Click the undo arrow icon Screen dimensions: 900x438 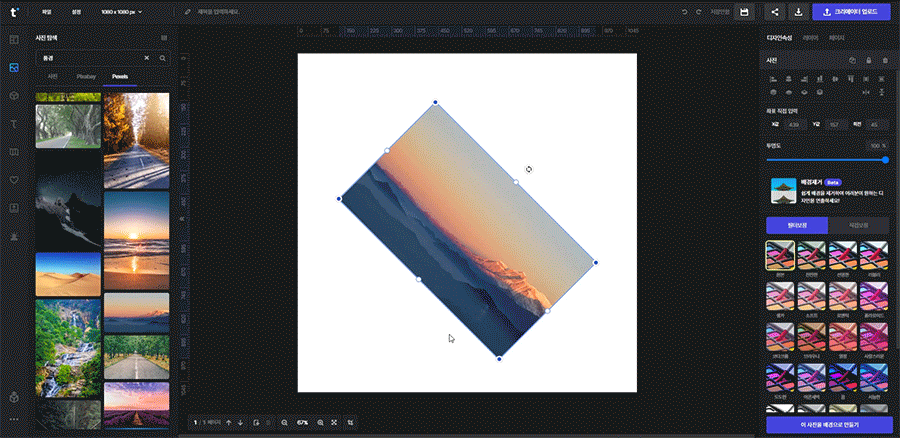pyautogui.click(x=684, y=12)
